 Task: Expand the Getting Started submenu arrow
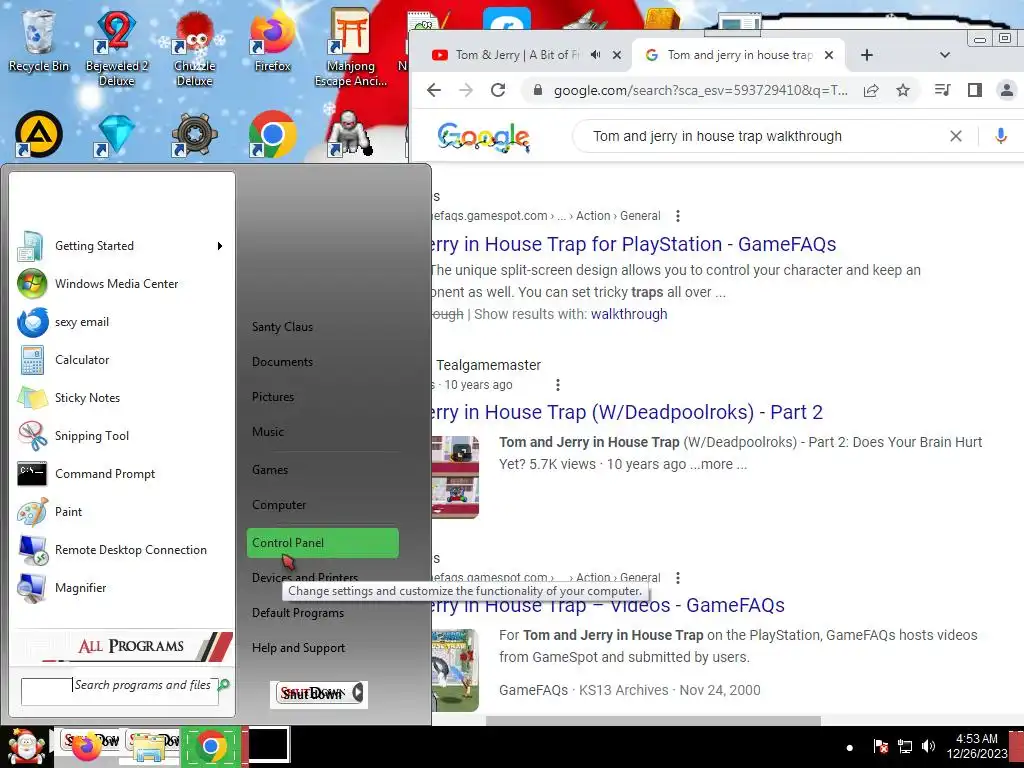(220, 246)
